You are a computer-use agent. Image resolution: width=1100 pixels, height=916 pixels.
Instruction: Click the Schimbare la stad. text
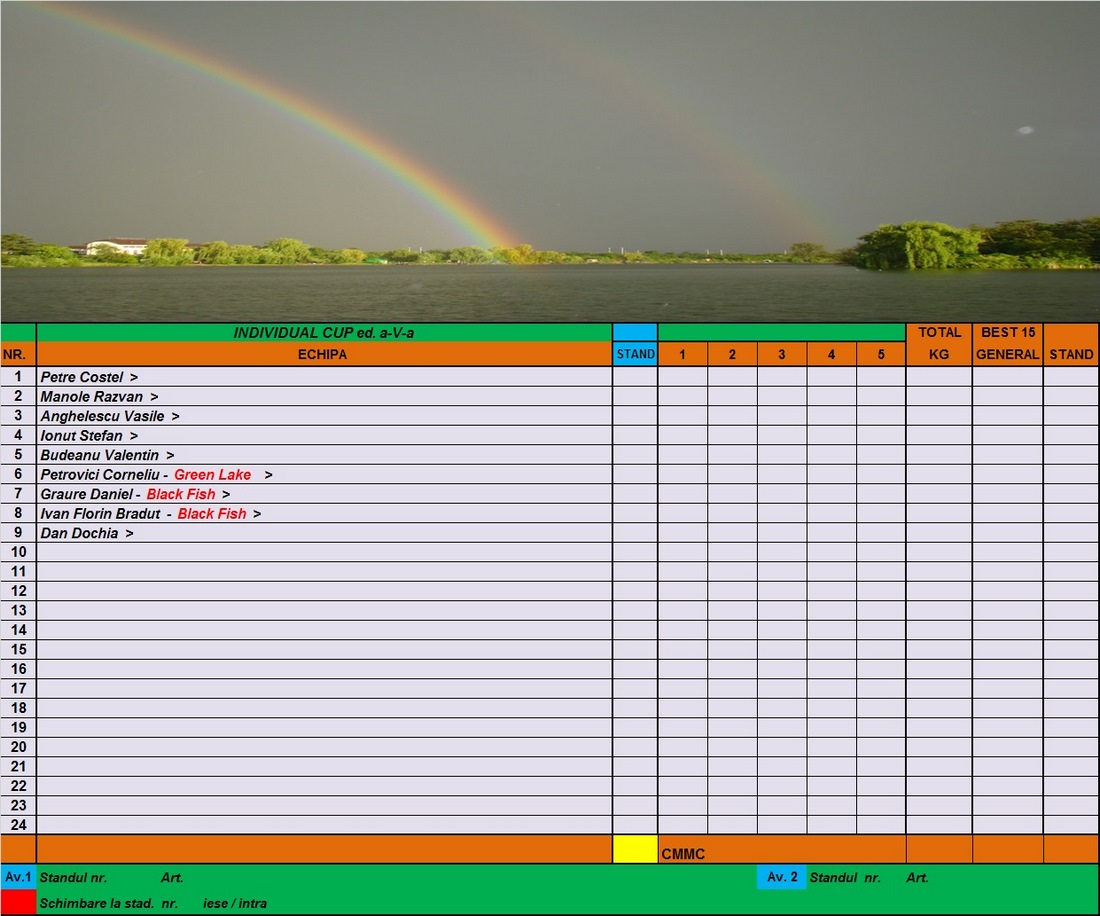click(97, 903)
